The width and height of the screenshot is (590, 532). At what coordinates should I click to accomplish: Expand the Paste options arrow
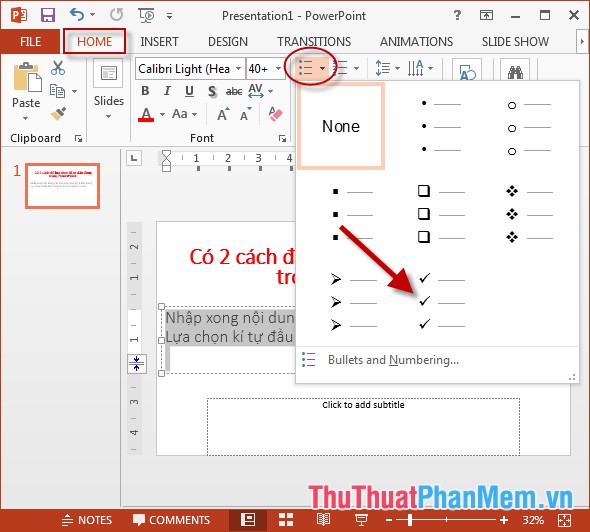pyautogui.click(x=26, y=118)
